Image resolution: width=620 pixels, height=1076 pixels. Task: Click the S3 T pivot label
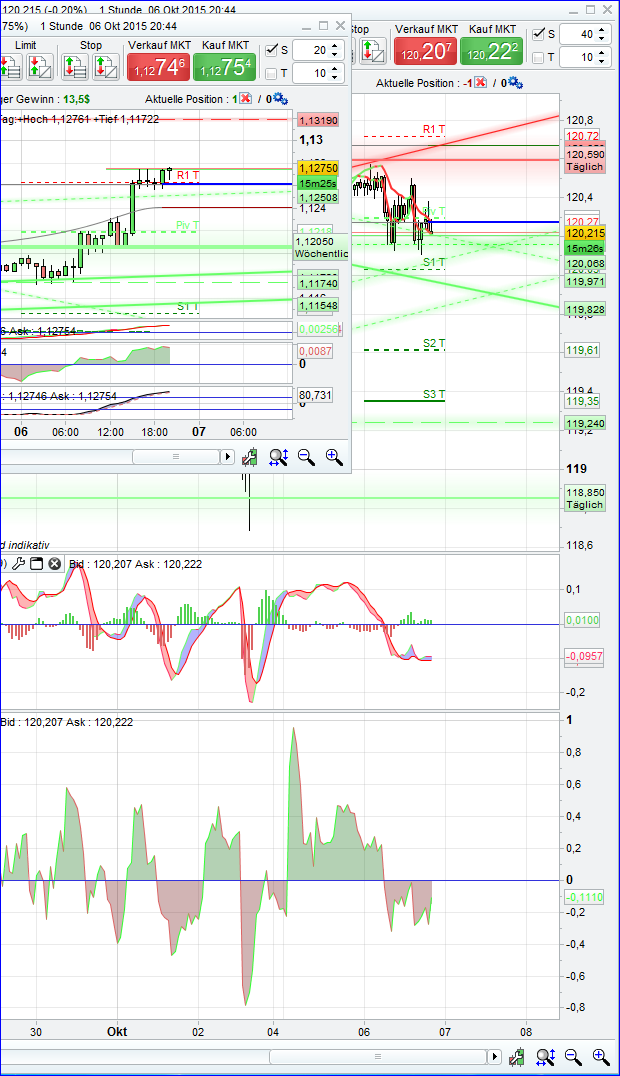434,394
